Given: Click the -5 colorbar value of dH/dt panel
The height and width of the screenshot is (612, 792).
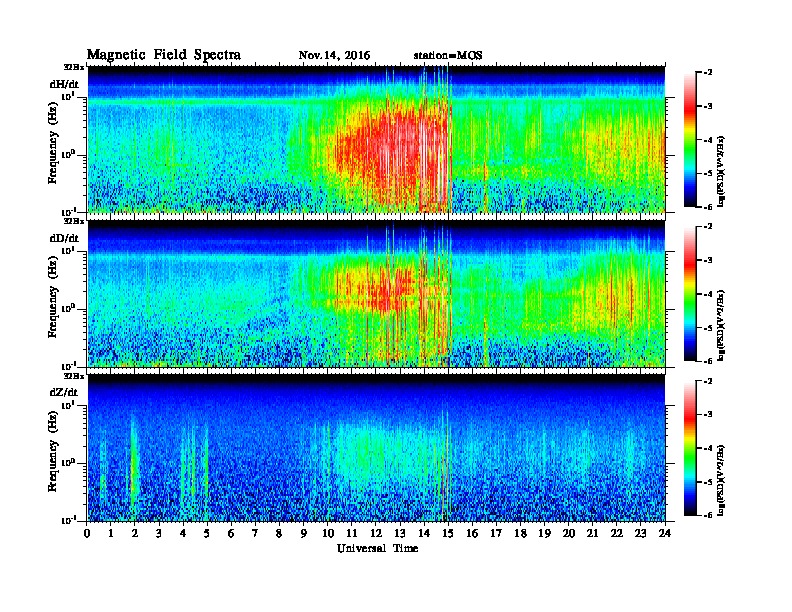Looking at the screenshot, I should pyautogui.click(x=708, y=173).
